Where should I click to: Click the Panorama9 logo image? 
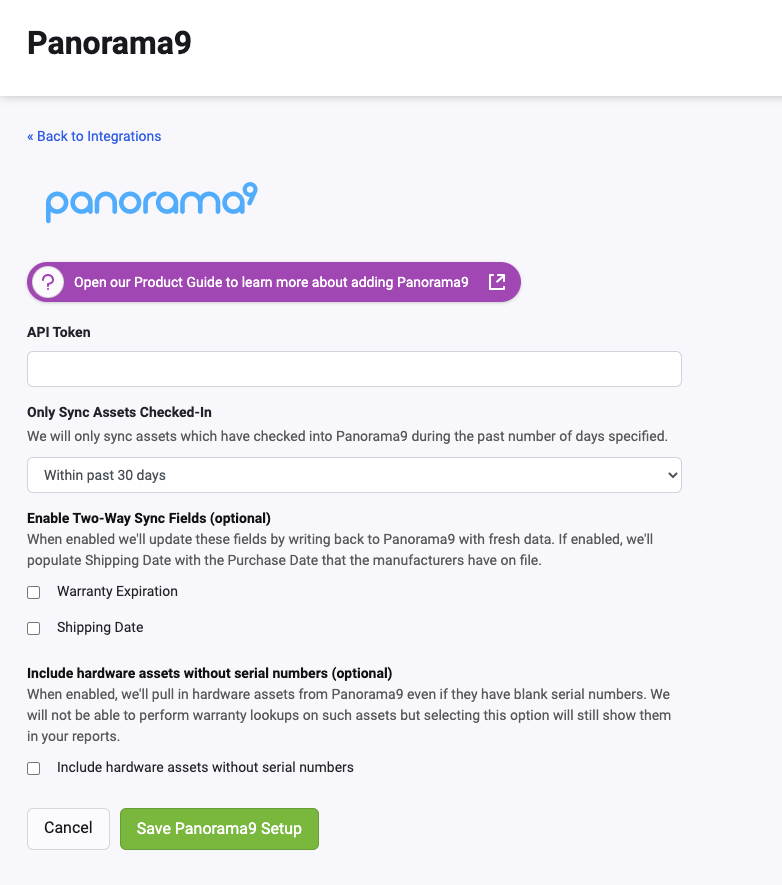point(150,200)
